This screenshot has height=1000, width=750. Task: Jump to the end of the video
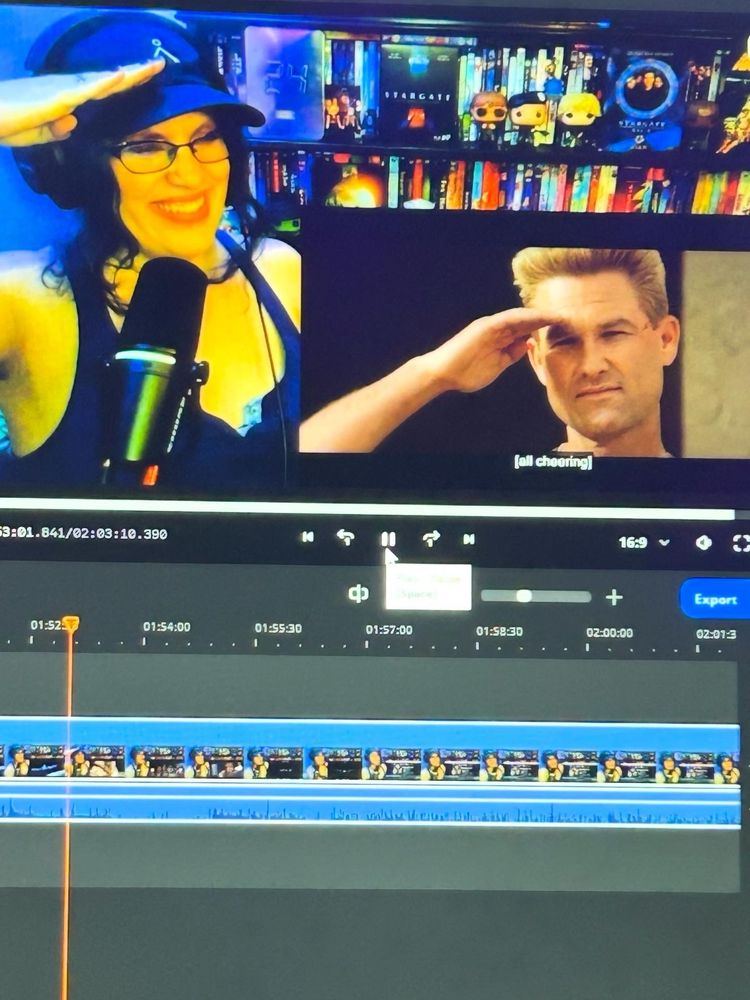pyautogui.click(x=469, y=540)
